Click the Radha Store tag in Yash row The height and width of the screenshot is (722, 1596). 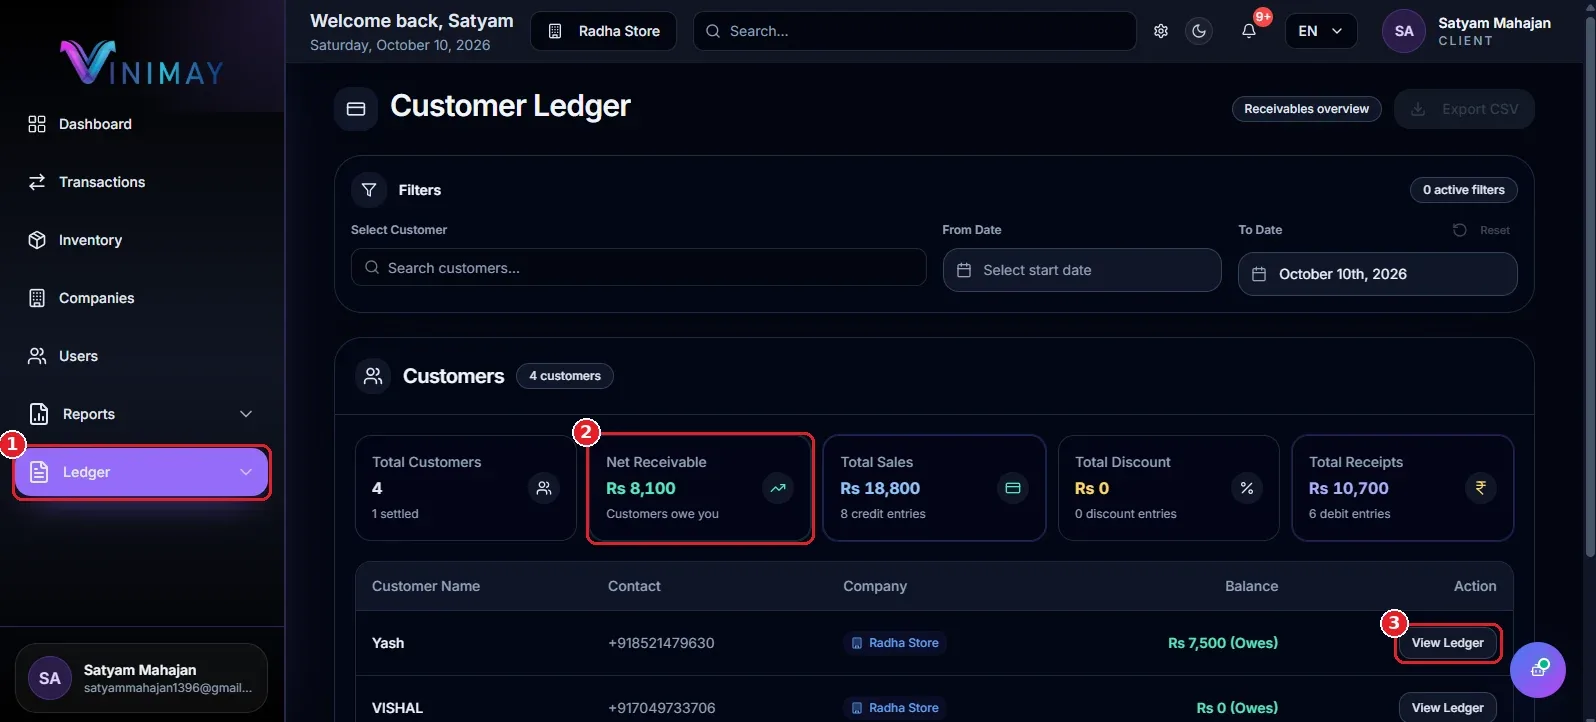pyautogui.click(x=894, y=643)
